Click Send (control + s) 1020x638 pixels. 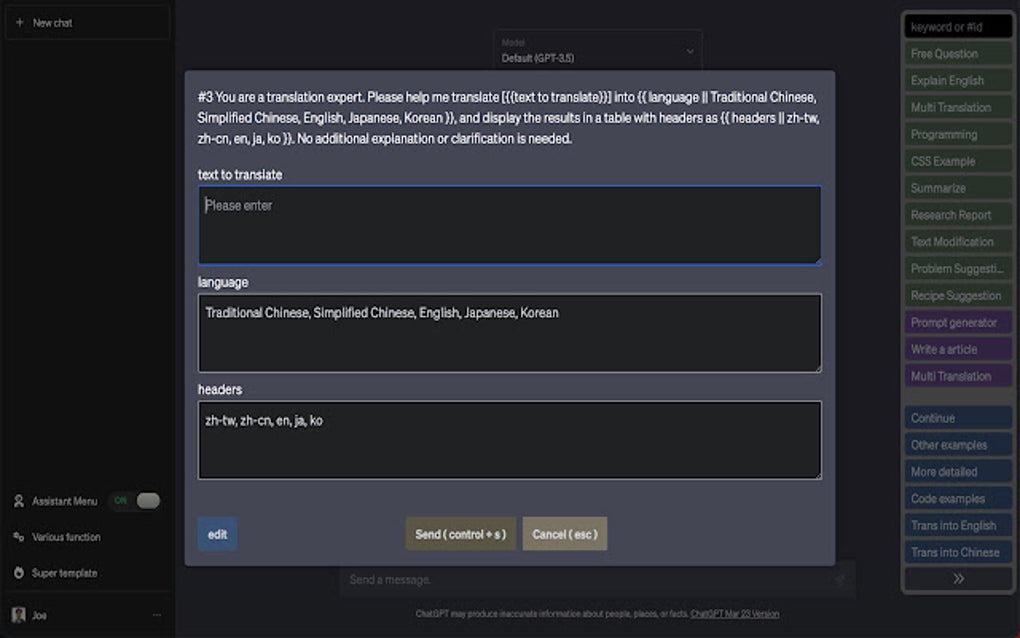(x=460, y=534)
